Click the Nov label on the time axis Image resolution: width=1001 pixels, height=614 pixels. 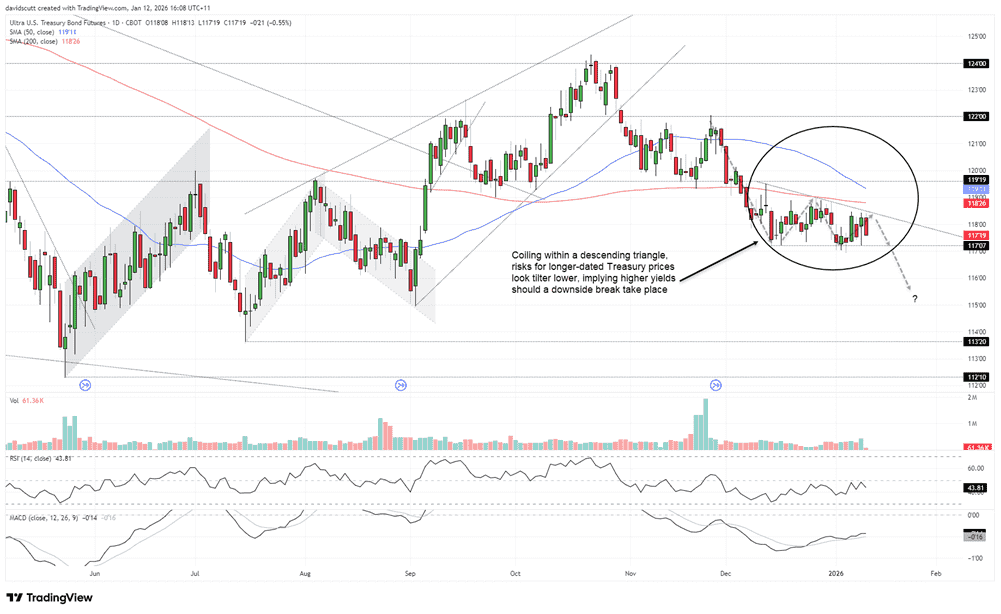[631, 574]
